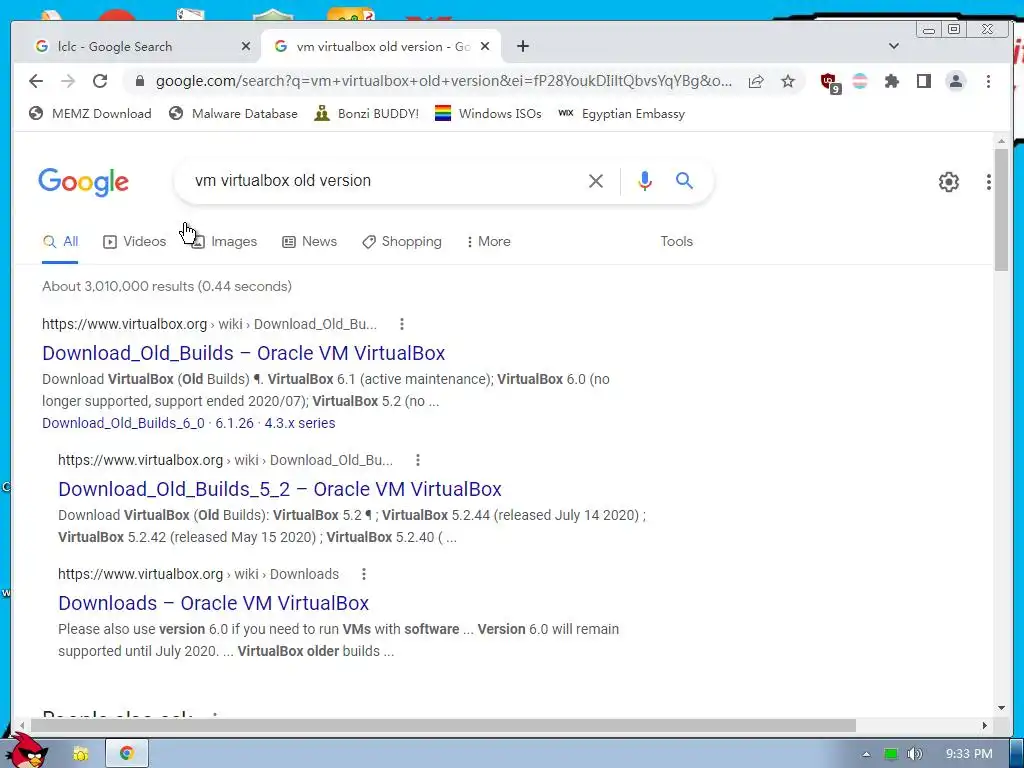The width and height of the screenshot is (1024, 768).
Task: Open the Egyptian Embassy bookmark
Action: tap(621, 114)
